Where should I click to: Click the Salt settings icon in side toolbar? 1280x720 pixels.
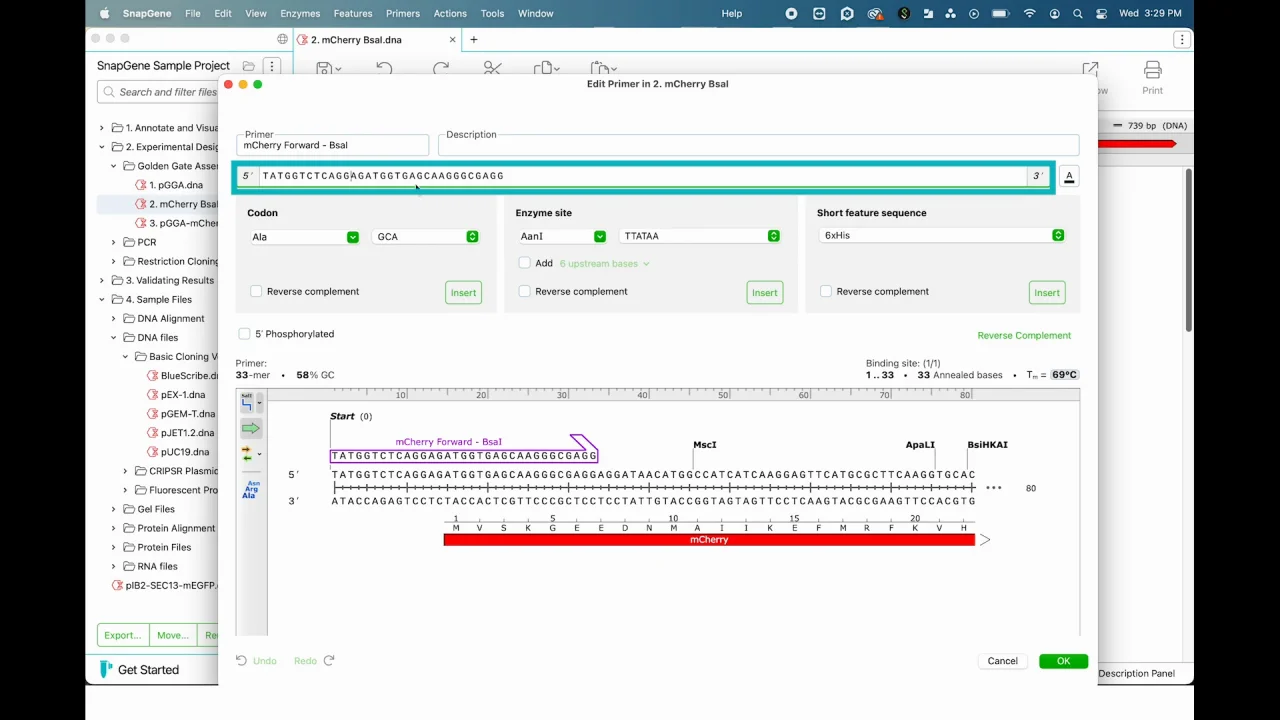point(247,402)
